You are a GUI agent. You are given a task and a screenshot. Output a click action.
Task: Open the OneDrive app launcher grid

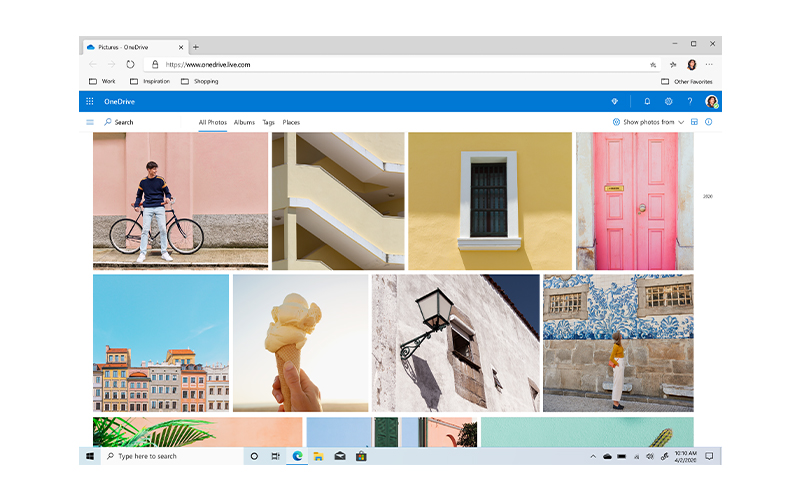pyautogui.click(x=90, y=101)
